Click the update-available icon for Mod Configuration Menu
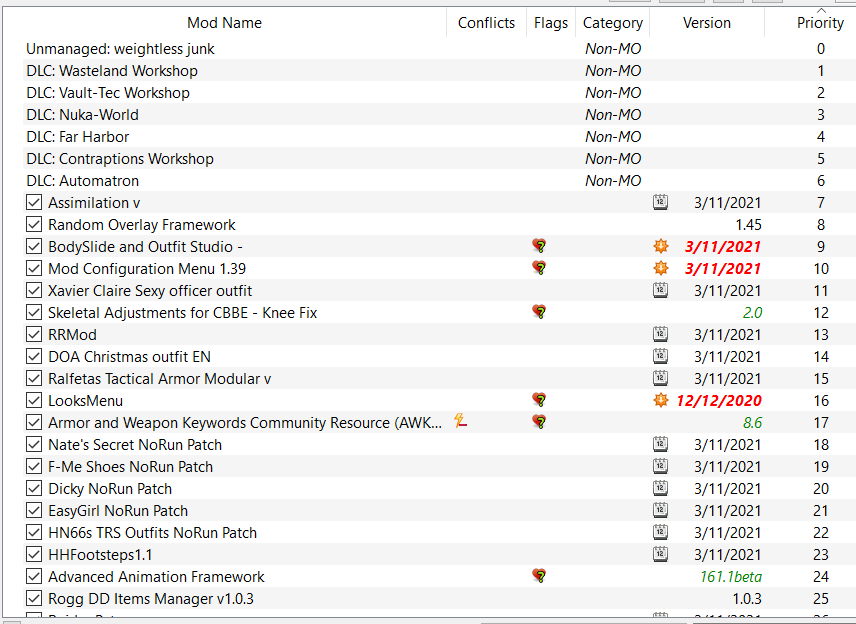This screenshot has height=624, width=856. coord(661,268)
